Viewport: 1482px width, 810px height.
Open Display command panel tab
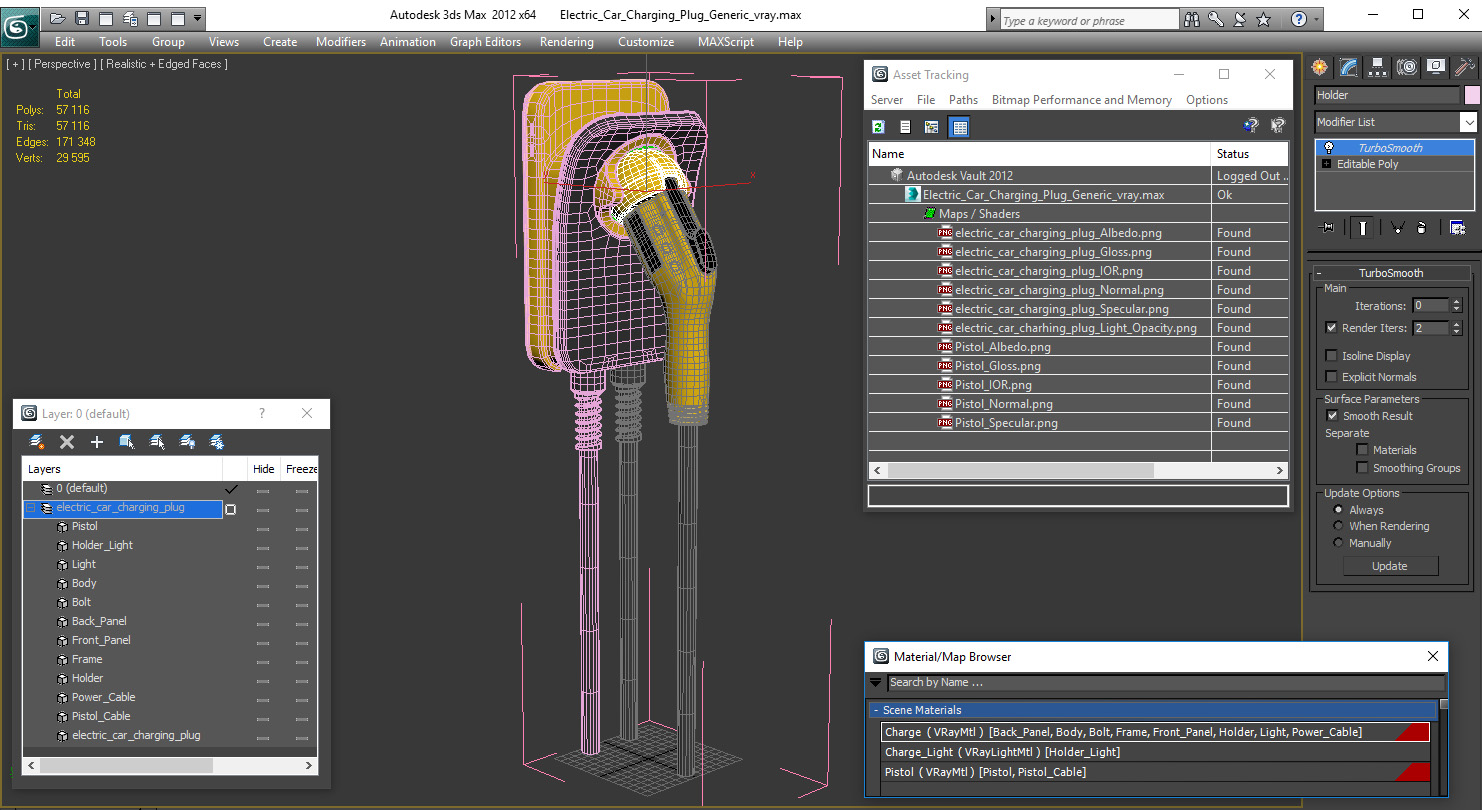(1436, 67)
